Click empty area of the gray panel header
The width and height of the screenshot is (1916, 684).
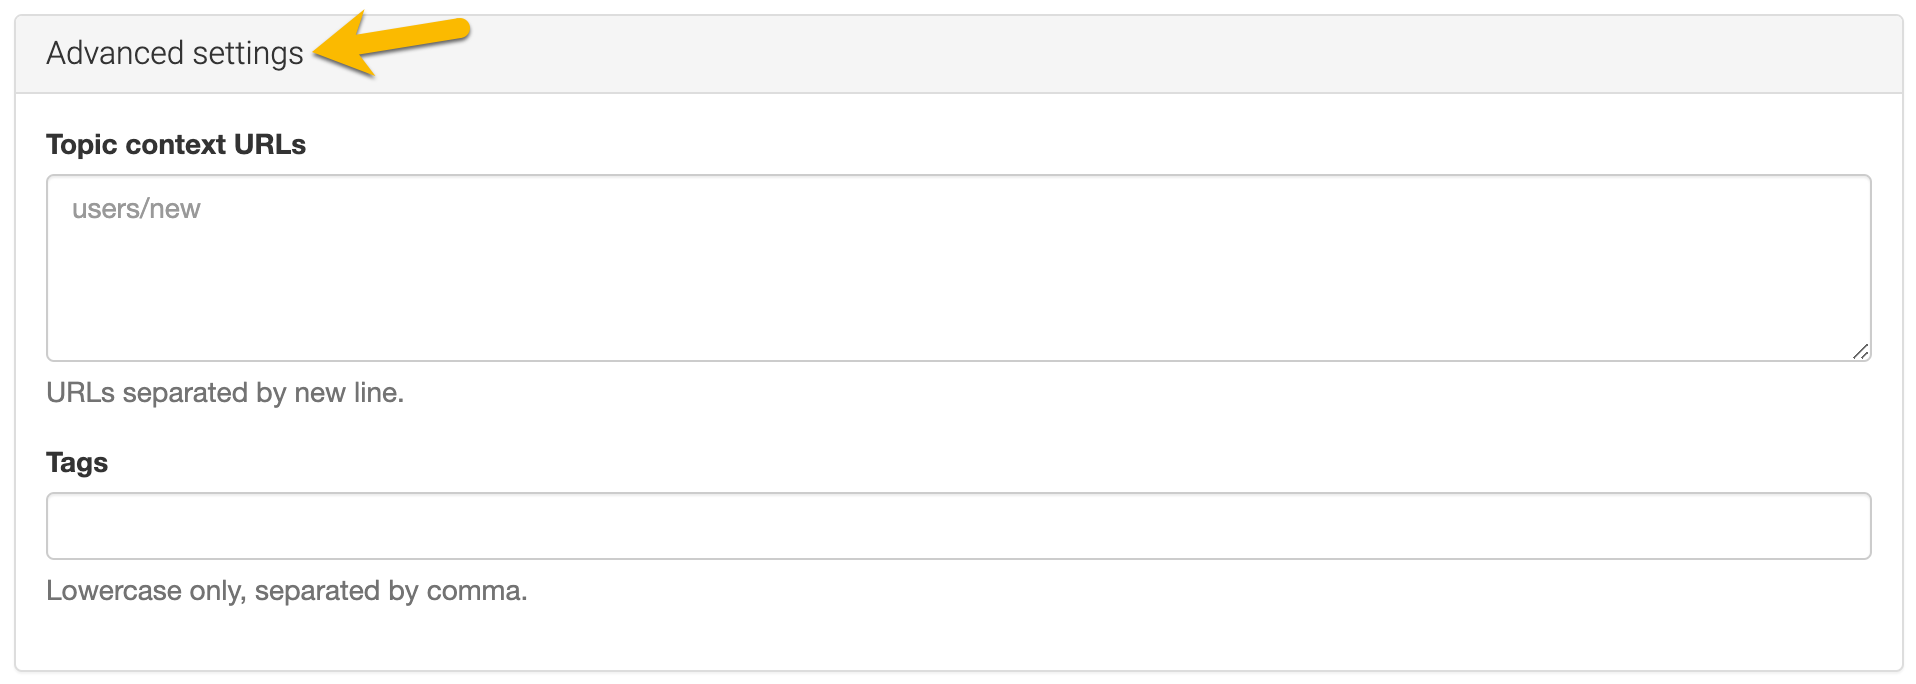click(x=1100, y=55)
